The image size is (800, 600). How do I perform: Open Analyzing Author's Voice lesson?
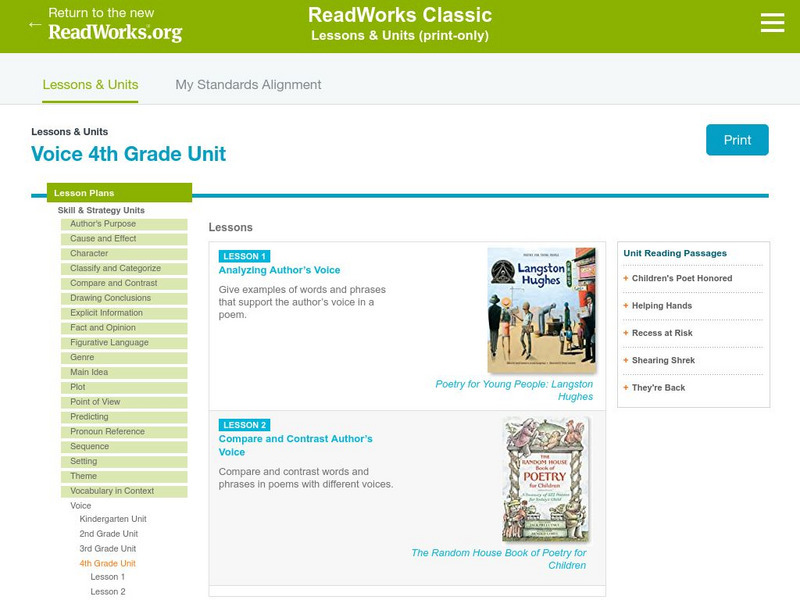click(280, 270)
